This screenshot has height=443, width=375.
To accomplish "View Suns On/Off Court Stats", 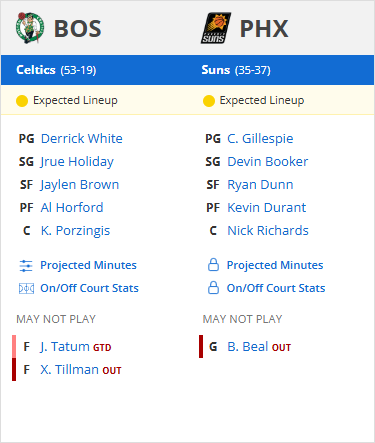I will (x=276, y=288).
